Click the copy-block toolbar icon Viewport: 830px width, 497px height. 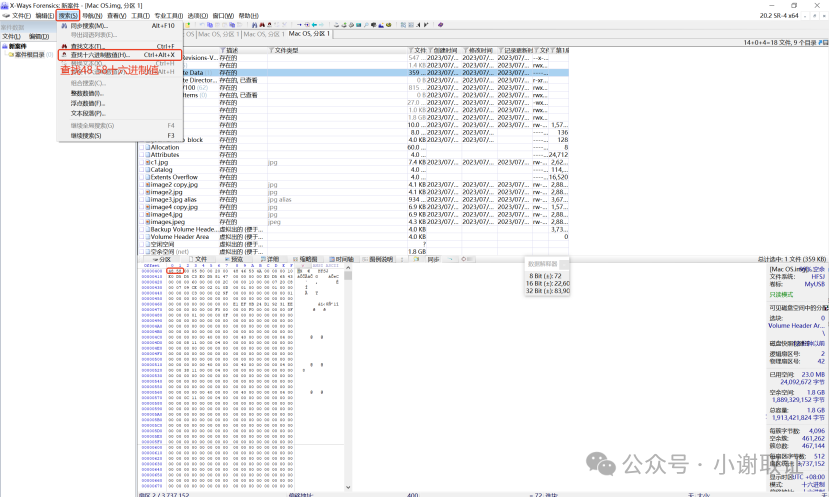pos(210,25)
